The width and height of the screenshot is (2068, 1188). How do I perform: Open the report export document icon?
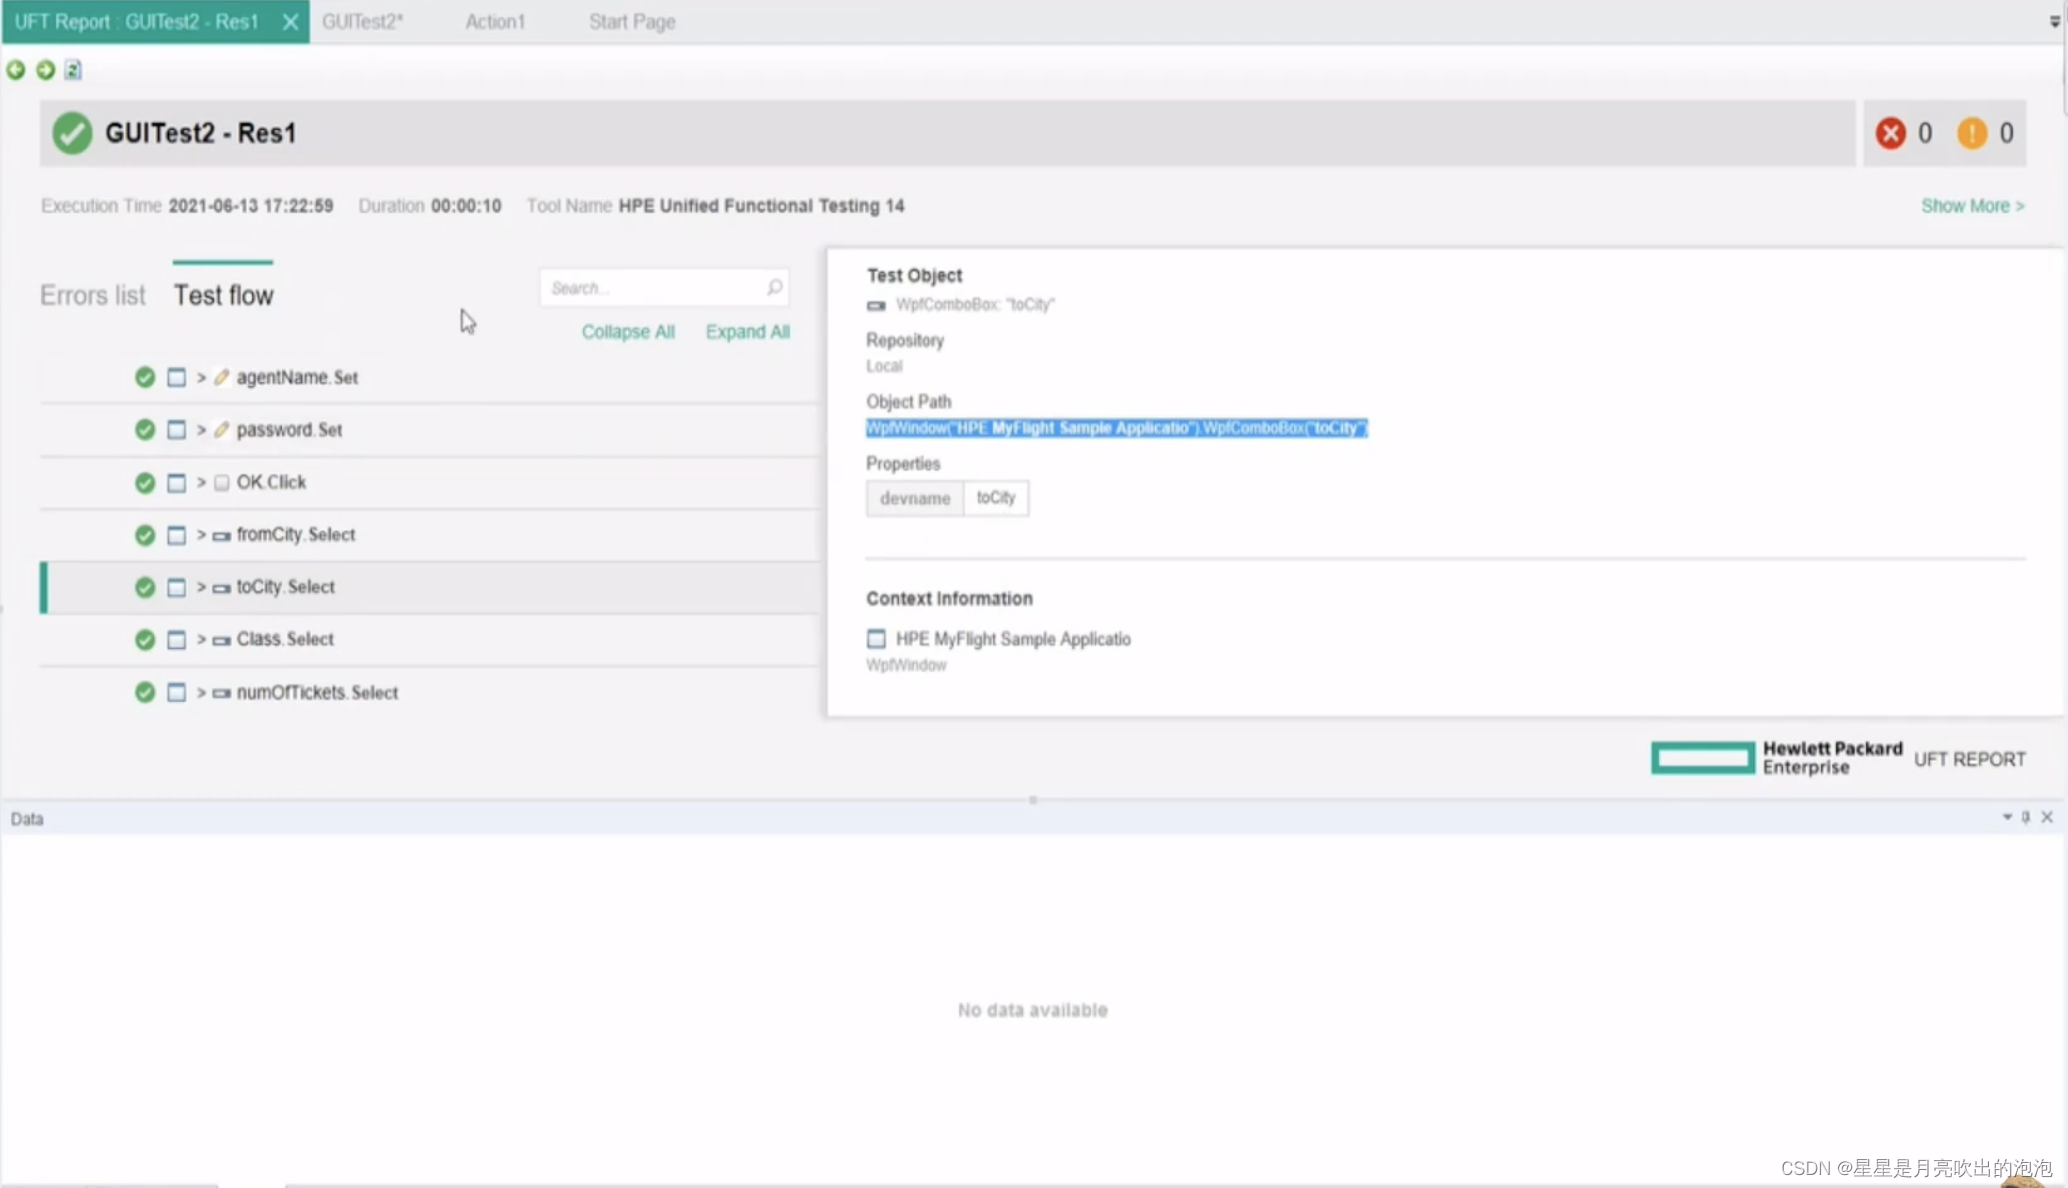point(73,70)
